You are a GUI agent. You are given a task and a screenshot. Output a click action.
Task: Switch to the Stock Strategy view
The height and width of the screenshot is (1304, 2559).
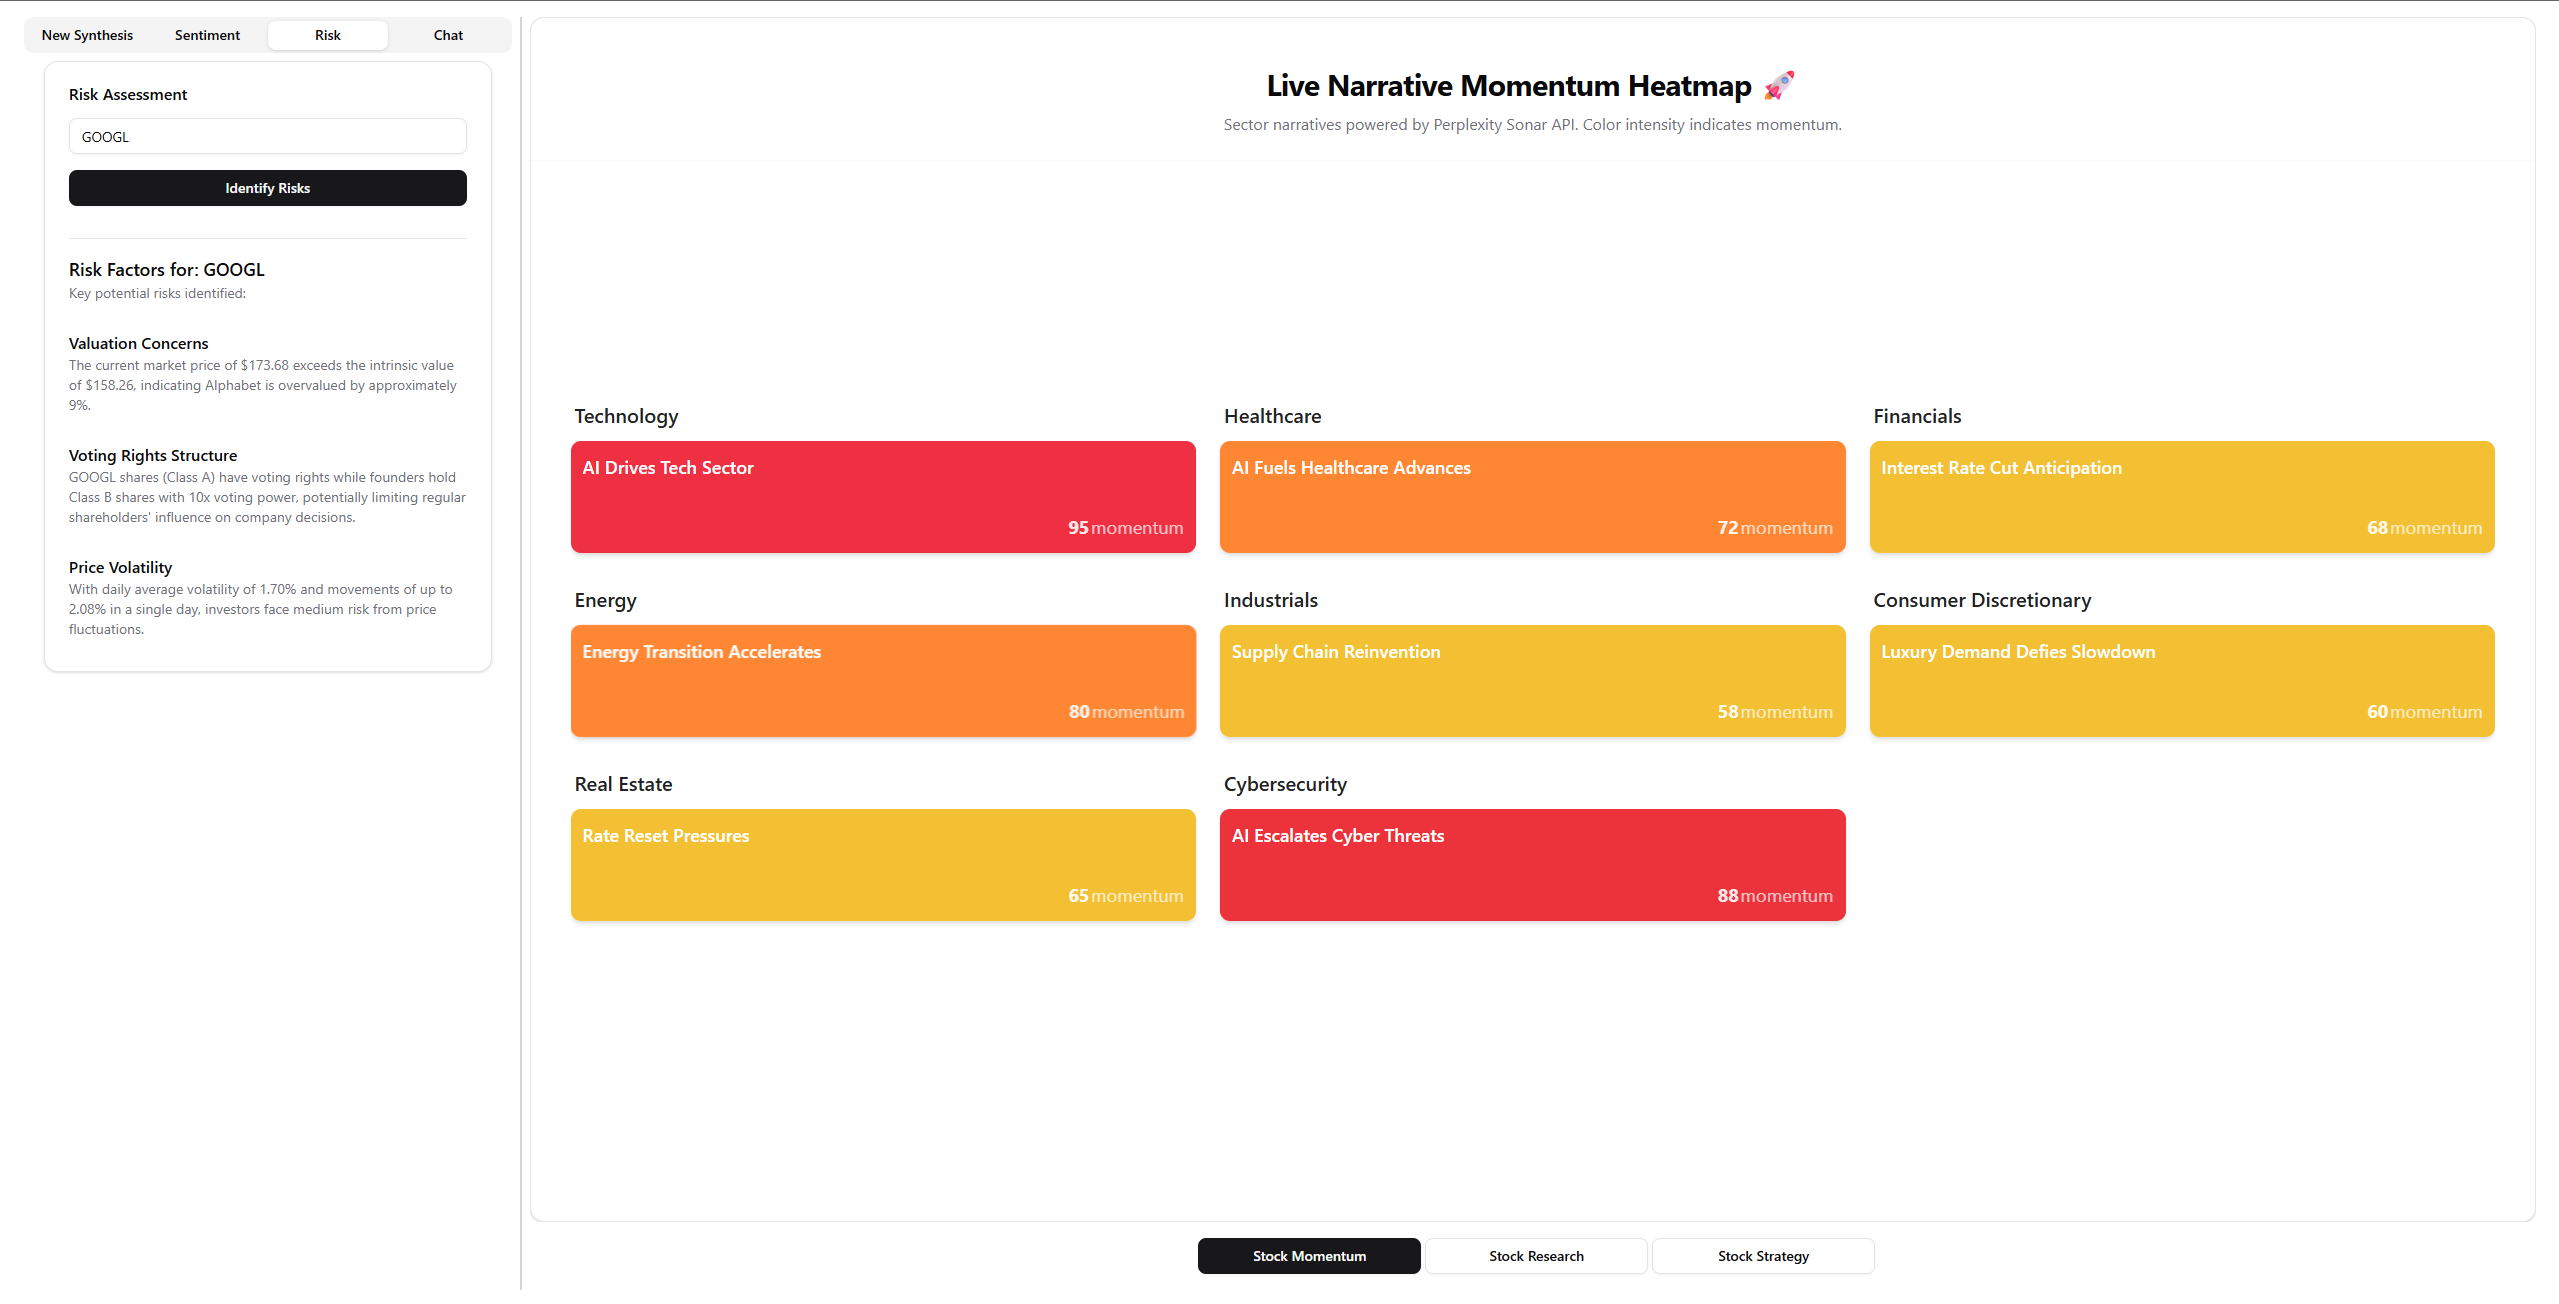pos(1762,1256)
